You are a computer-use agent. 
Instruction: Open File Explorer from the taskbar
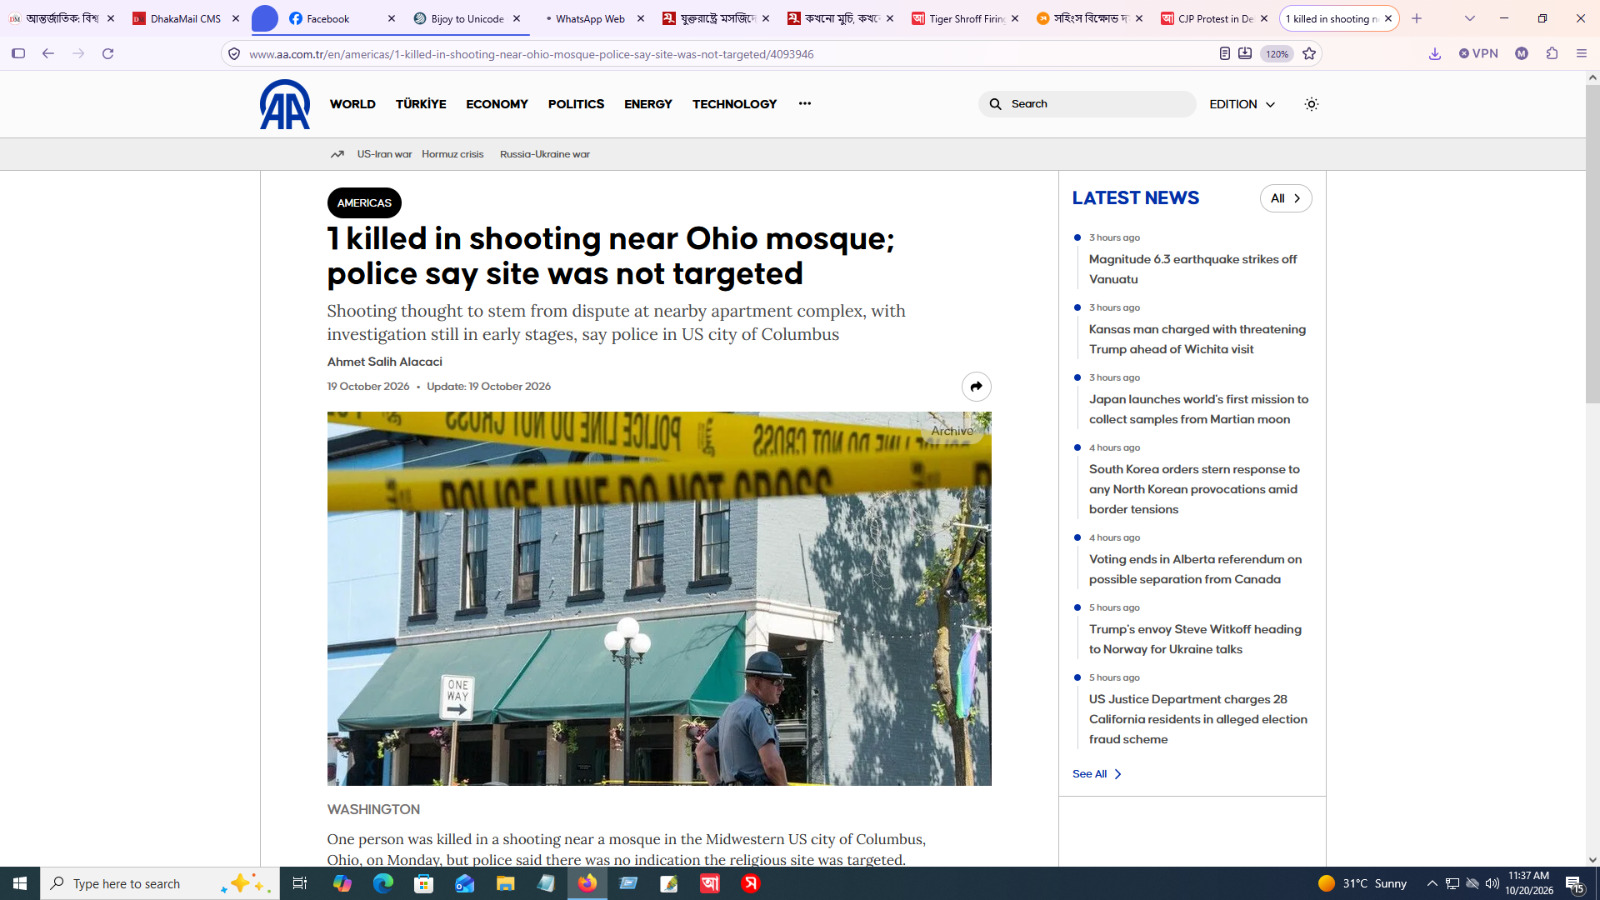505,883
